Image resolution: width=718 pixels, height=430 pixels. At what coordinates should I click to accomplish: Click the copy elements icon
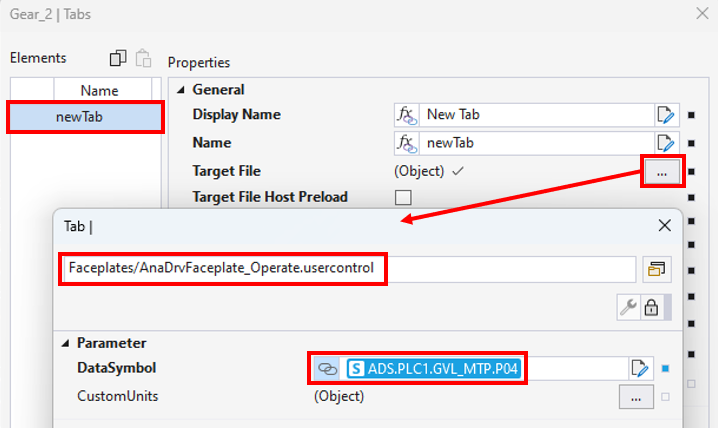[118, 59]
